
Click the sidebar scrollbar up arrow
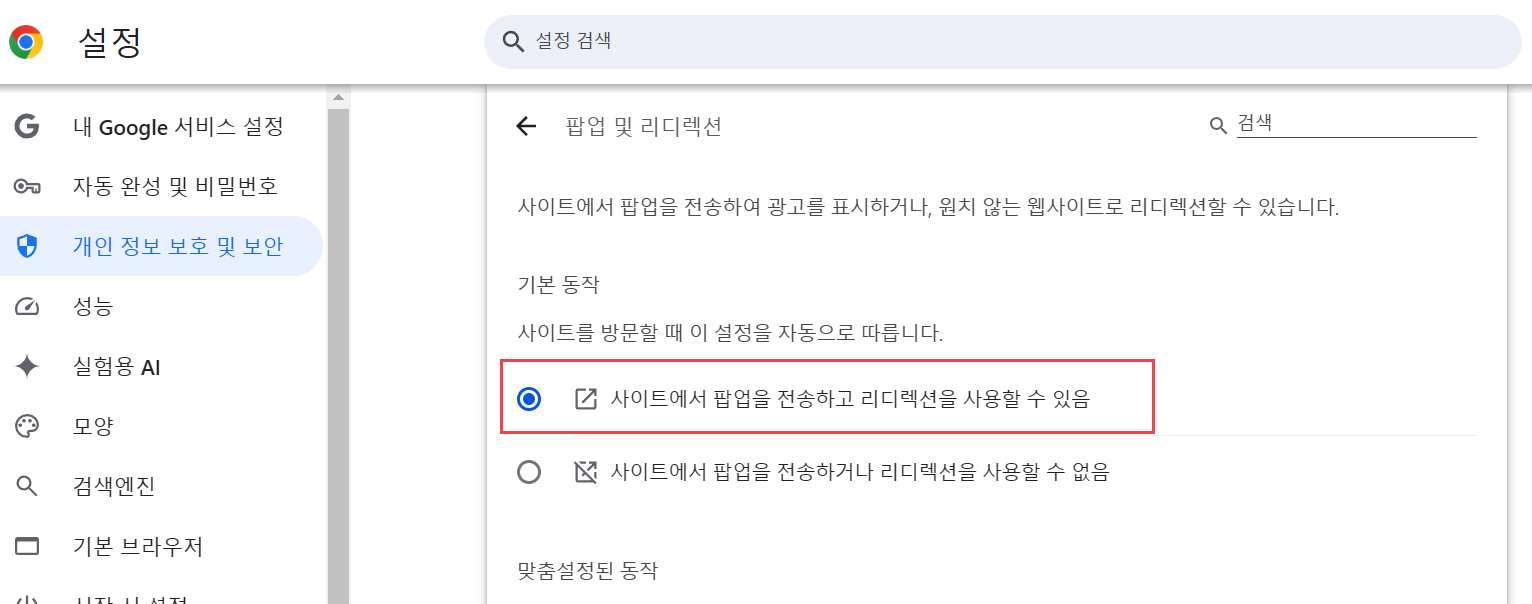click(338, 97)
